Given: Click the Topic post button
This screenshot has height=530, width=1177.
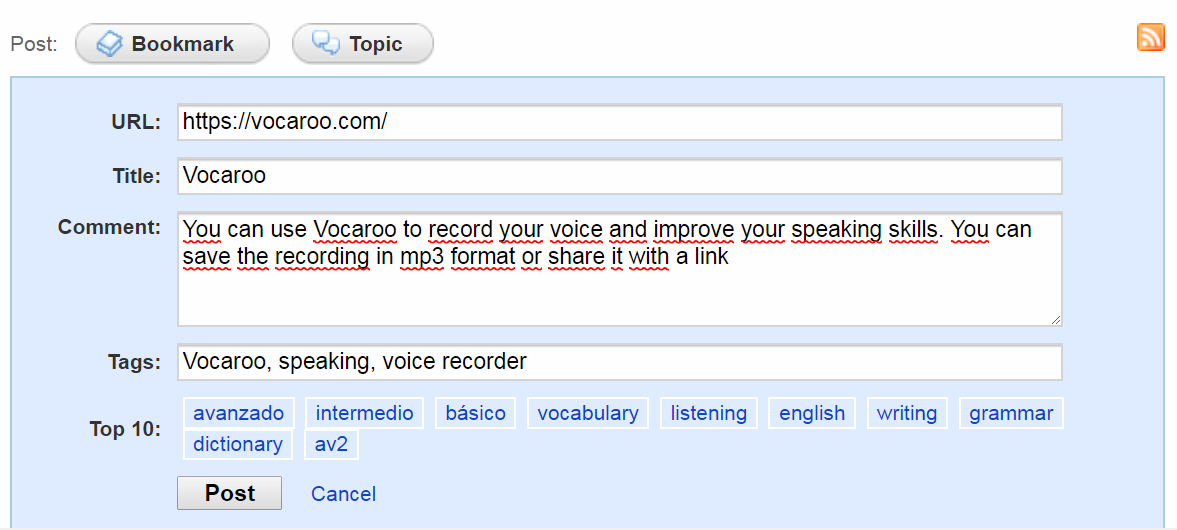Looking at the screenshot, I should pos(362,44).
